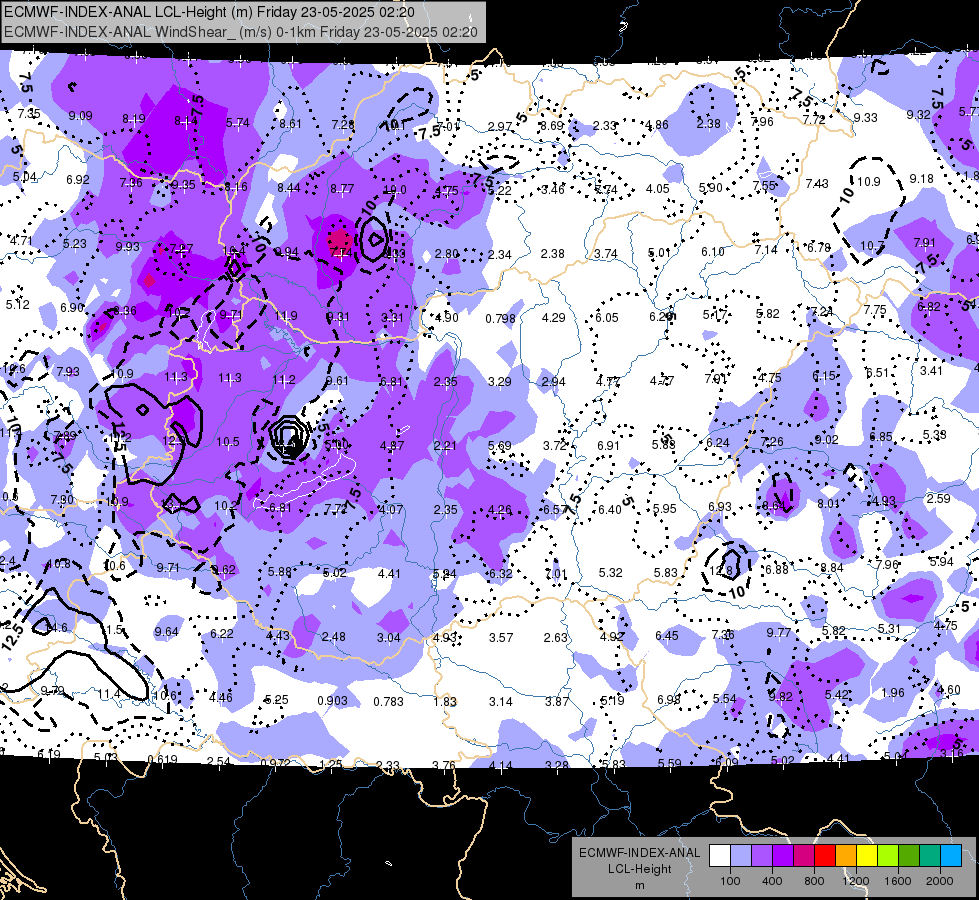Viewport: 979px width, 900px height.
Task: Click the '1200' tick label in the legend
Action: 856,881
